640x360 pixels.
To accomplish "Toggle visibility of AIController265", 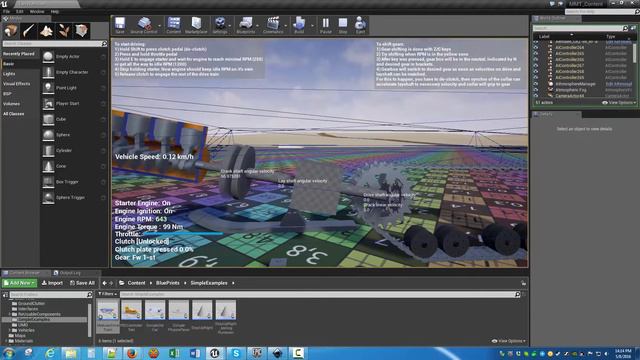I will tap(536, 53).
